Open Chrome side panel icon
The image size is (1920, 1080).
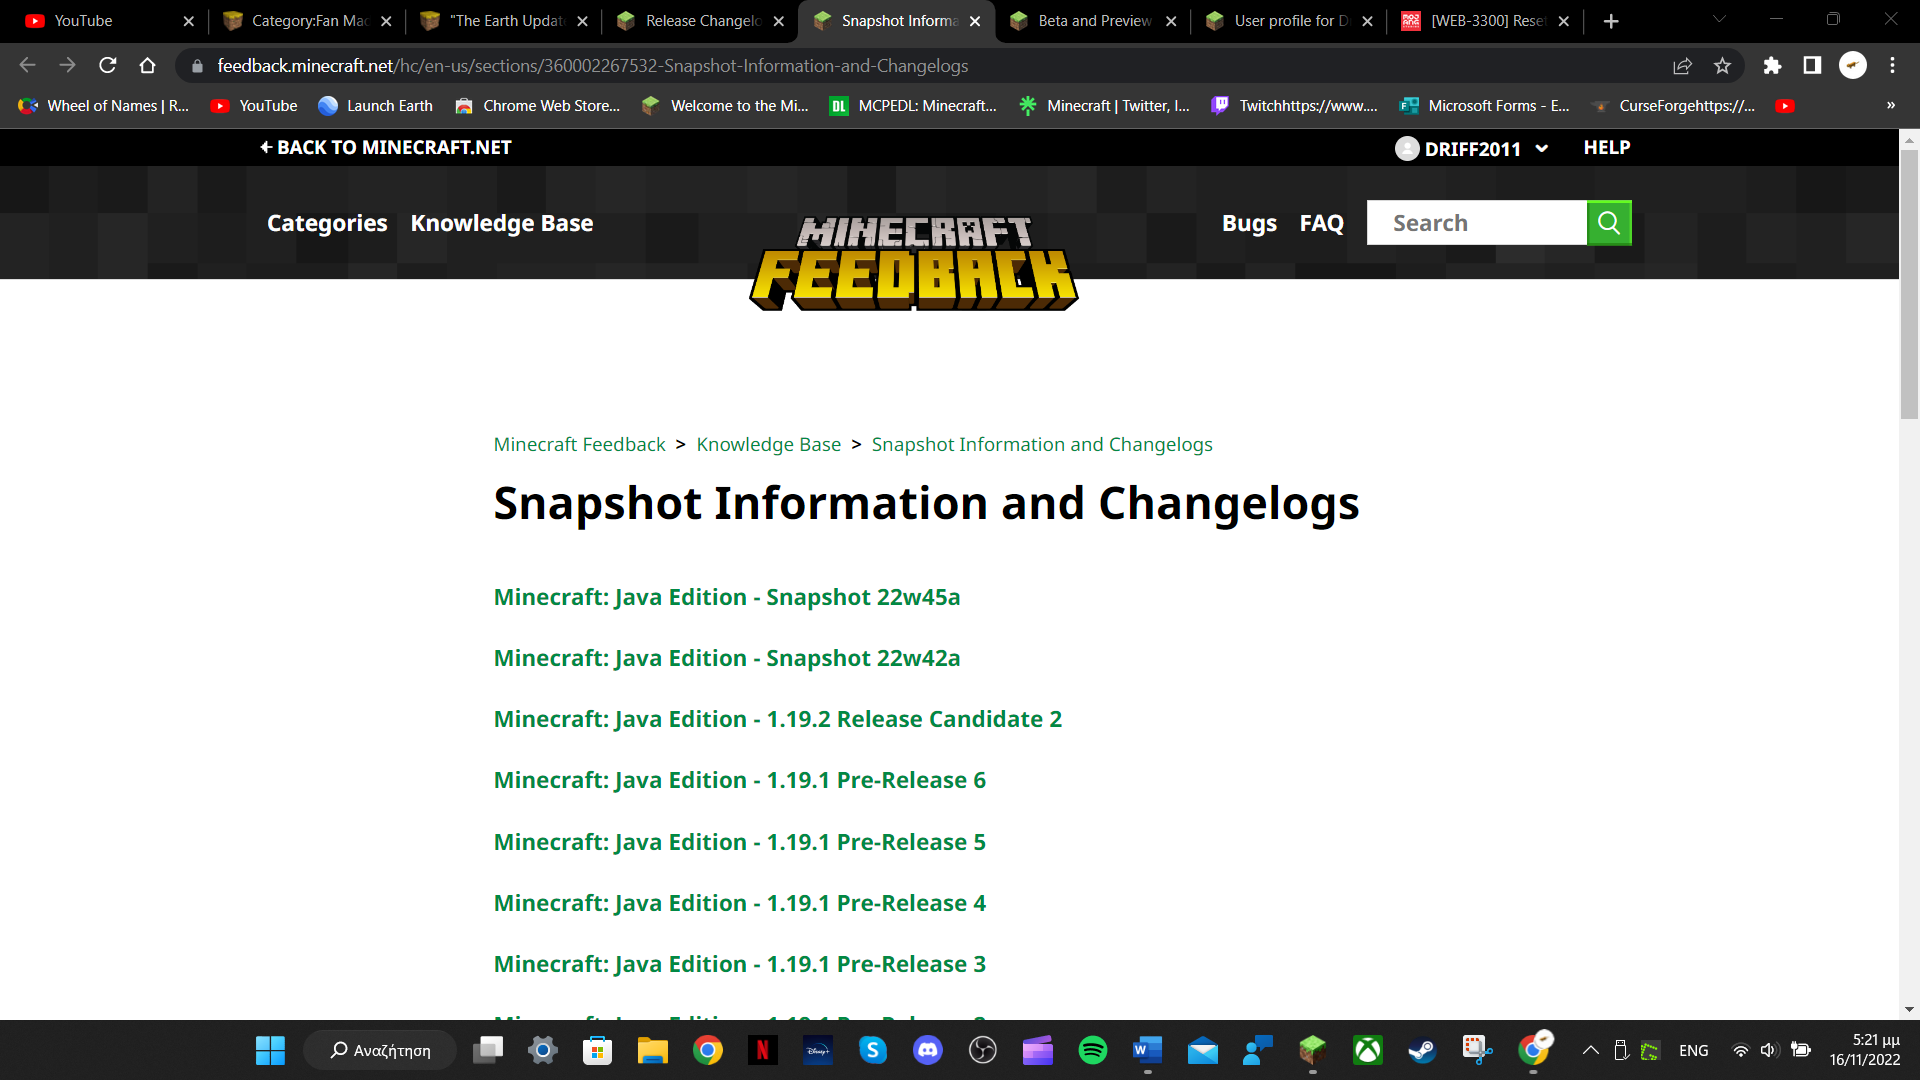tap(1812, 66)
